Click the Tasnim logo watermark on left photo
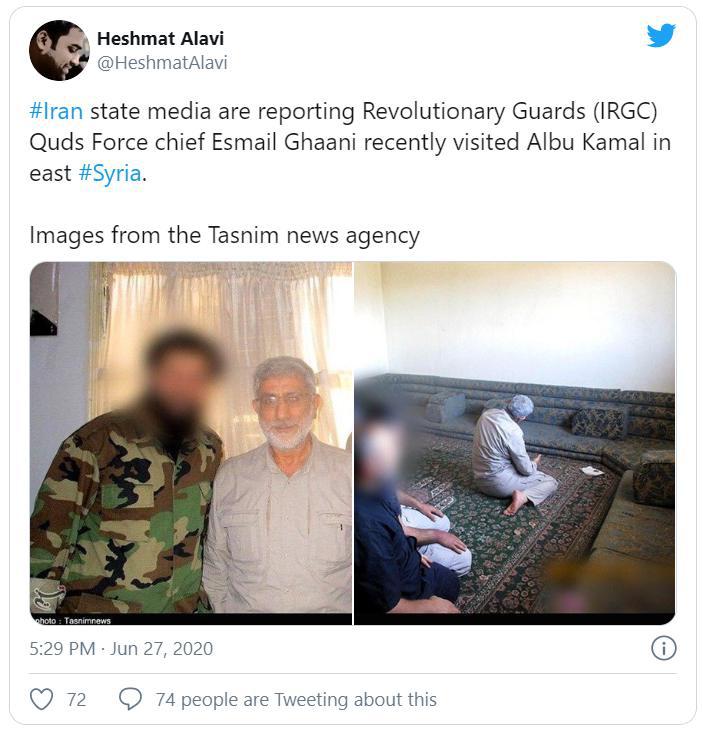This screenshot has width=703, height=733. [48, 597]
